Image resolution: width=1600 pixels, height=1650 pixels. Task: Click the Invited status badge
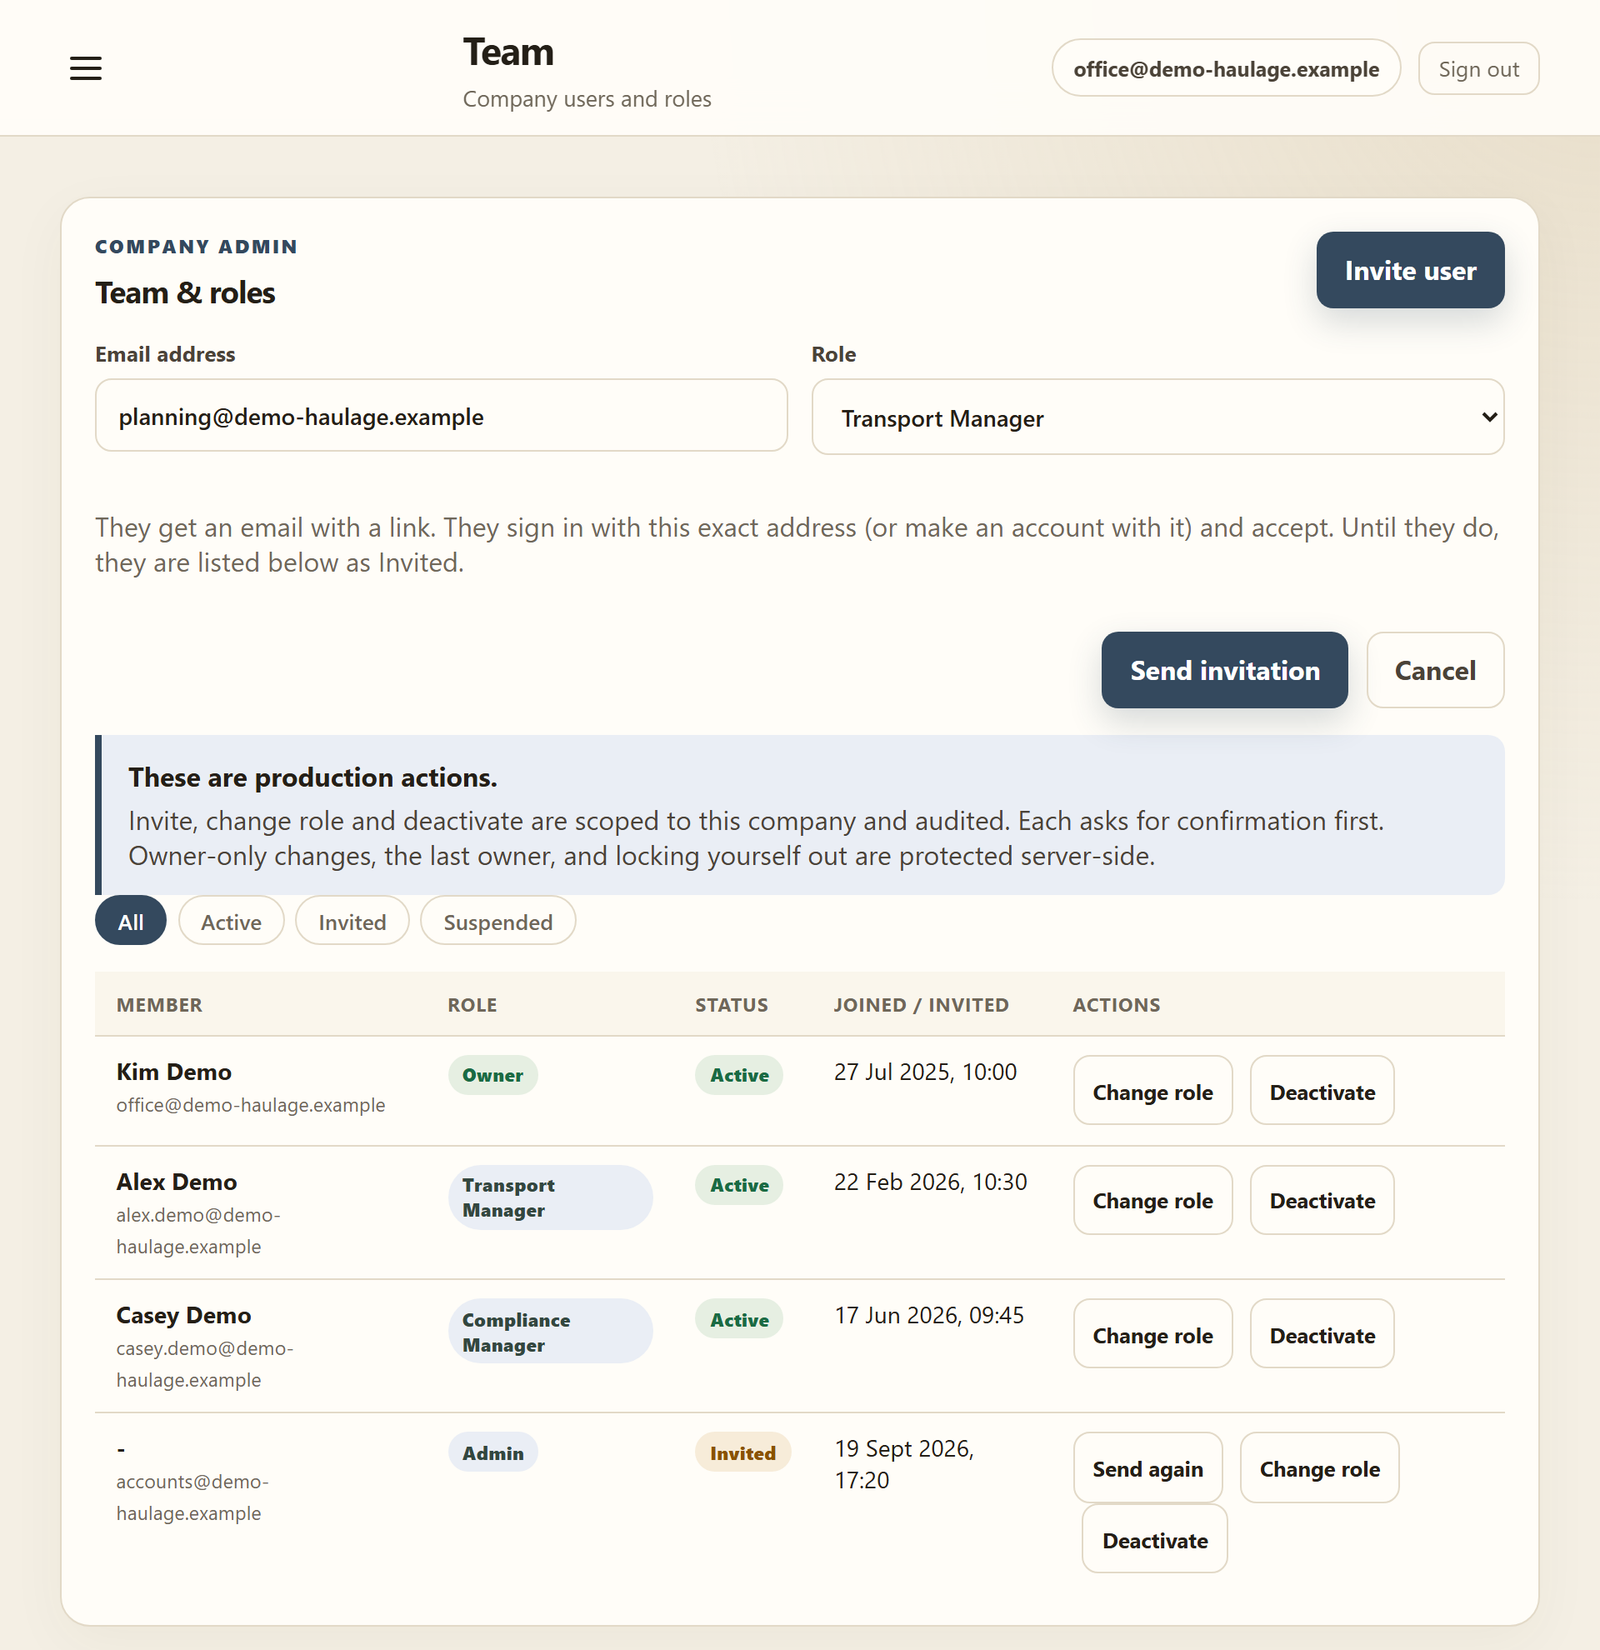pyautogui.click(x=743, y=1453)
